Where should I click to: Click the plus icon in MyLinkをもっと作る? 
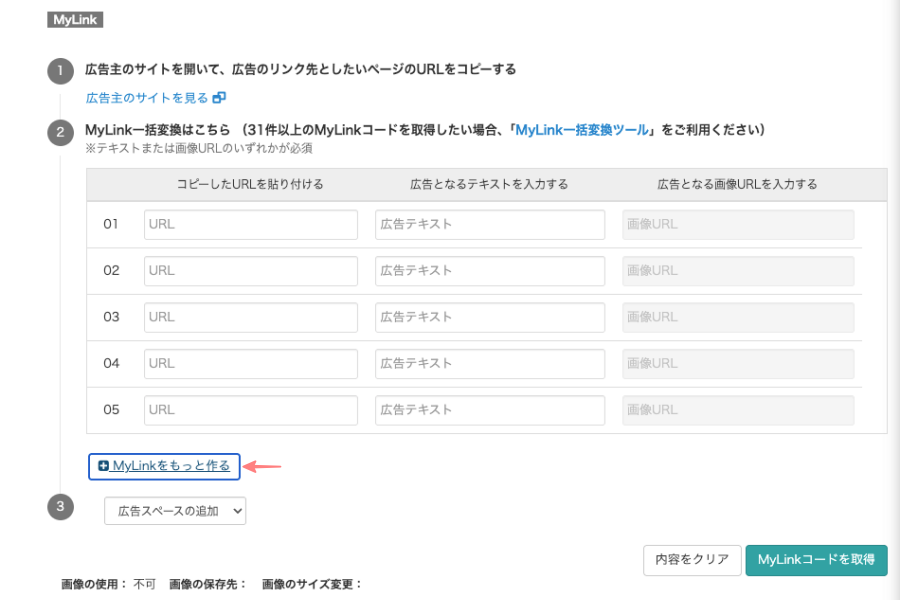click(103, 466)
